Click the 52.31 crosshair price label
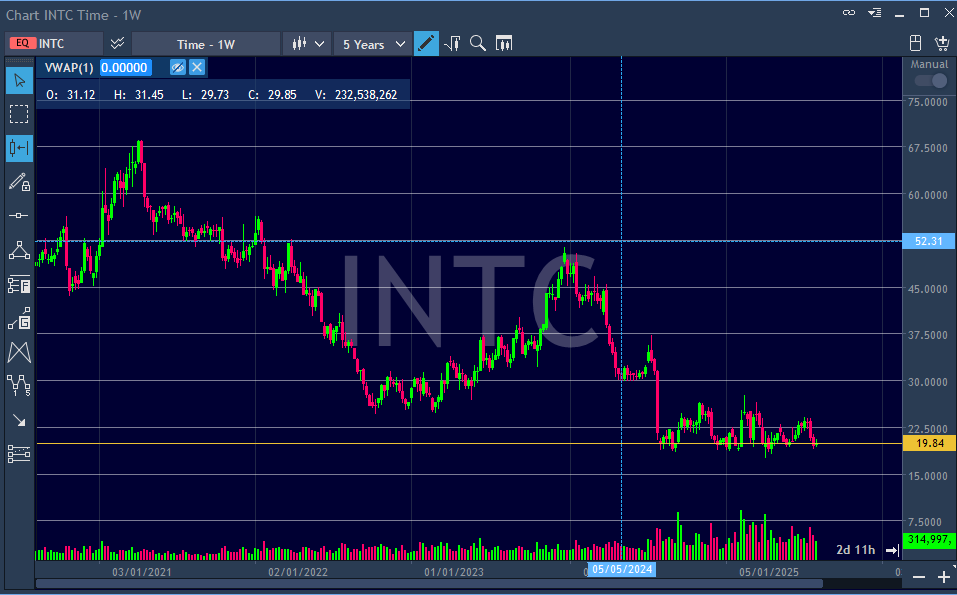The width and height of the screenshot is (957, 595). (928, 241)
